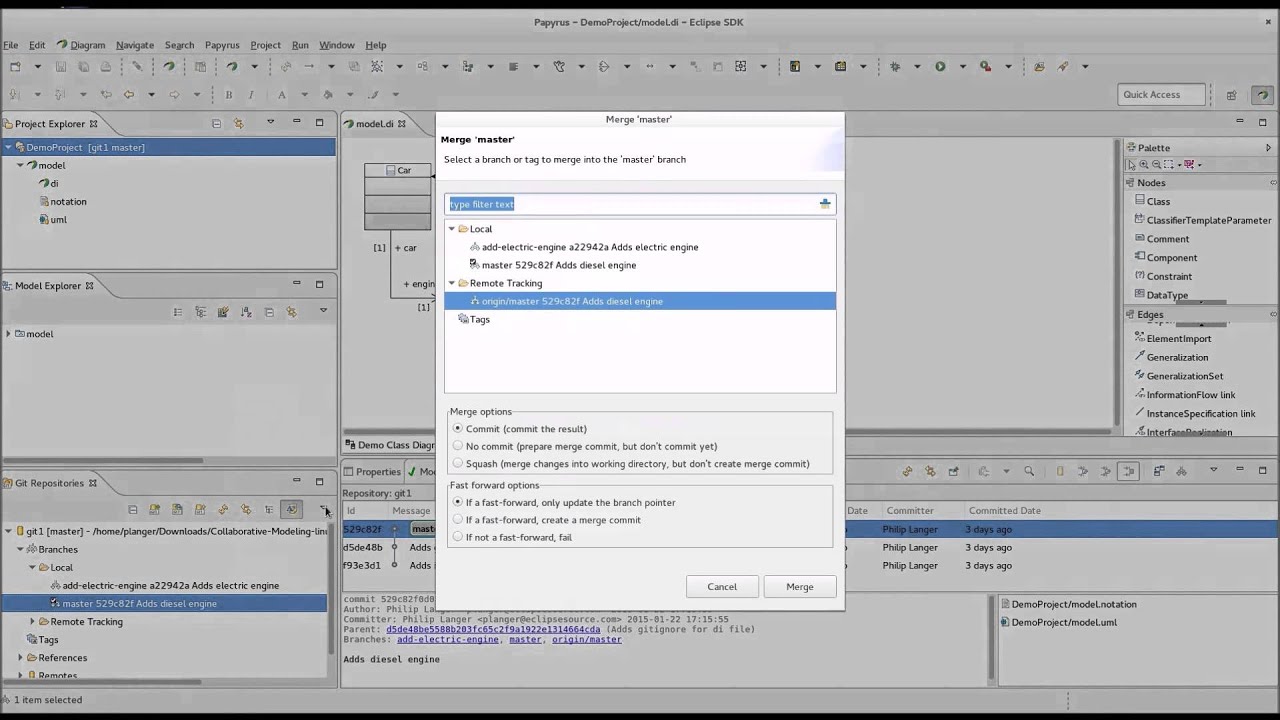Click the Save toolbar icon

(61, 67)
